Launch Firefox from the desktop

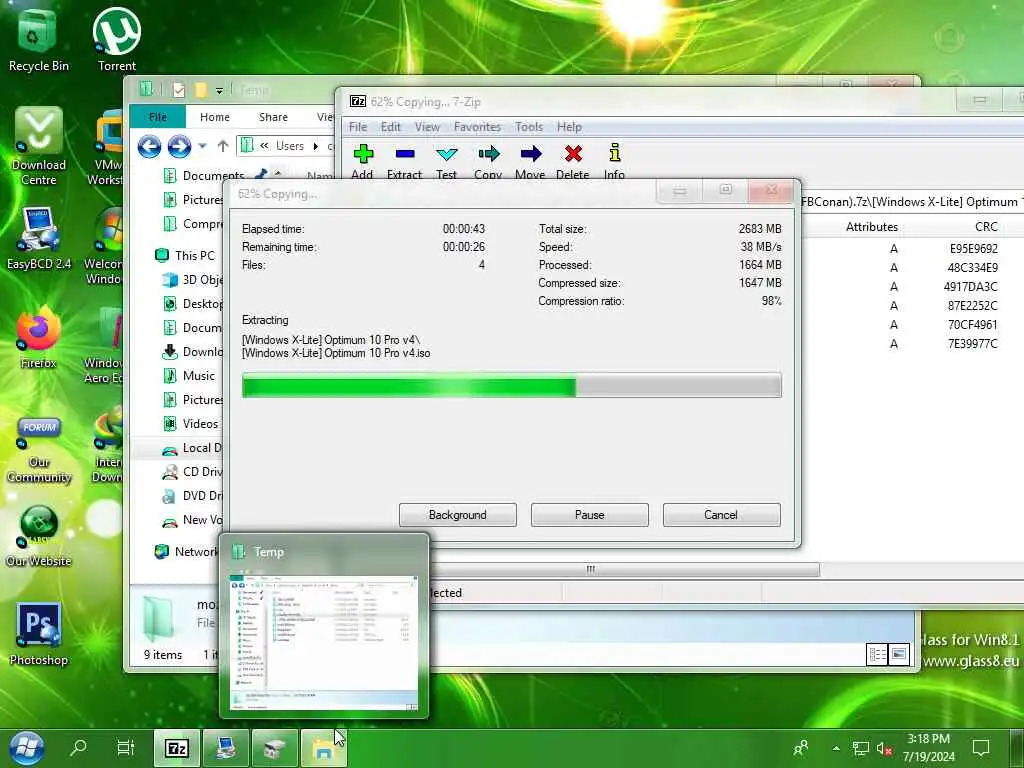coord(38,336)
